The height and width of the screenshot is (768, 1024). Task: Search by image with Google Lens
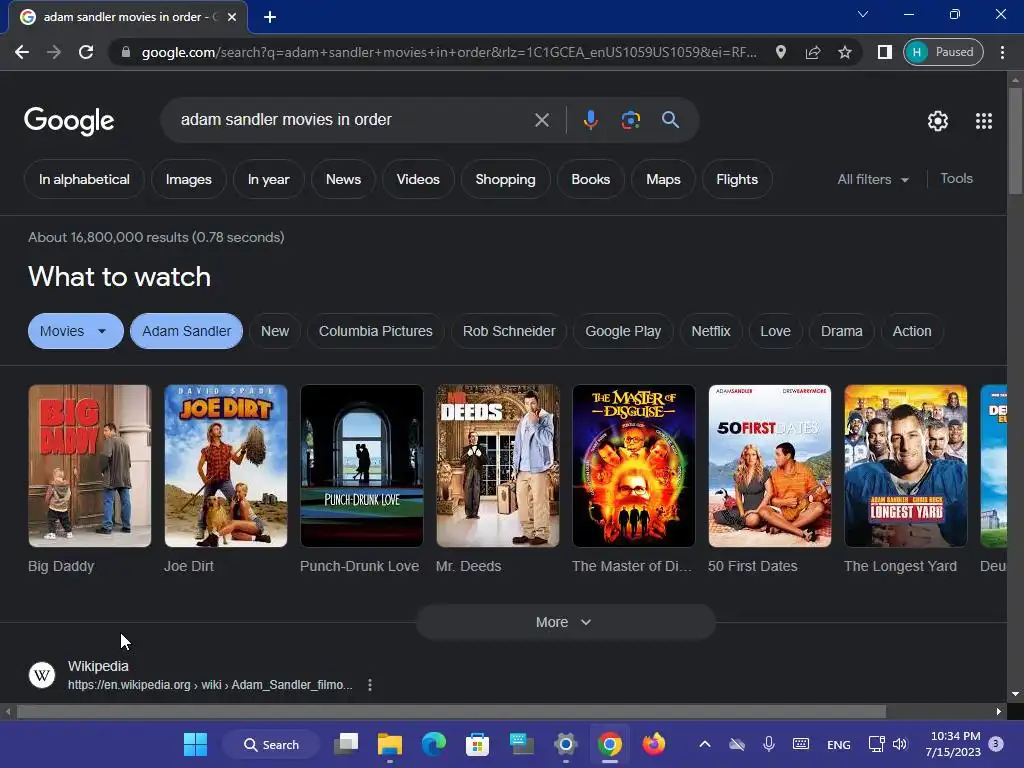coord(630,120)
